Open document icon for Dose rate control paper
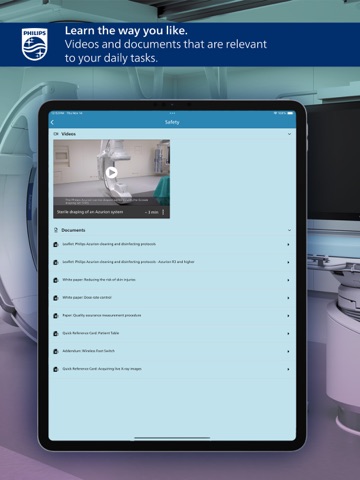This screenshot has width=360, height=480. pos(56,298)
